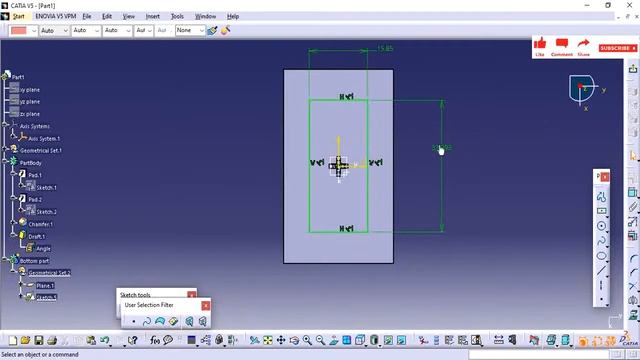Select the Profile tool in the sketch palette

point(601,196)
